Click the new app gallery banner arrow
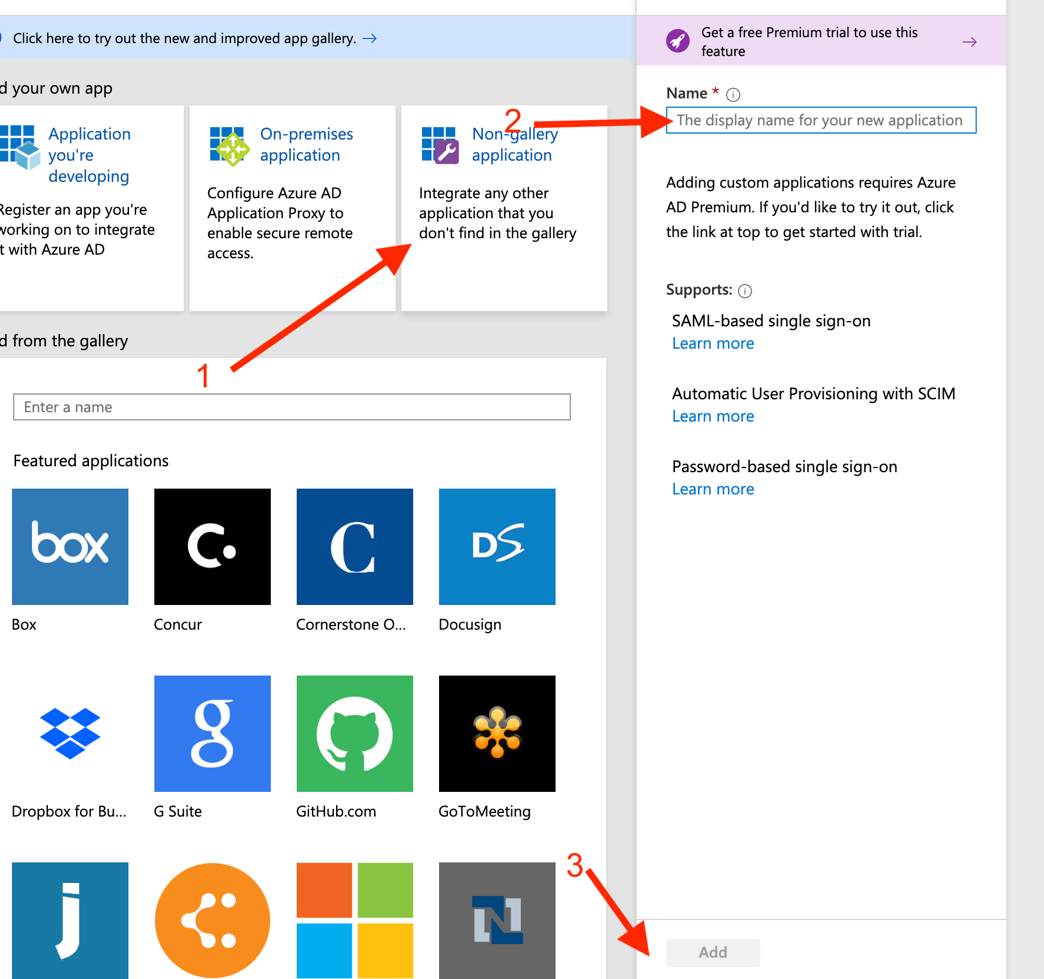The image size is (1044, 979). (370, 39)
